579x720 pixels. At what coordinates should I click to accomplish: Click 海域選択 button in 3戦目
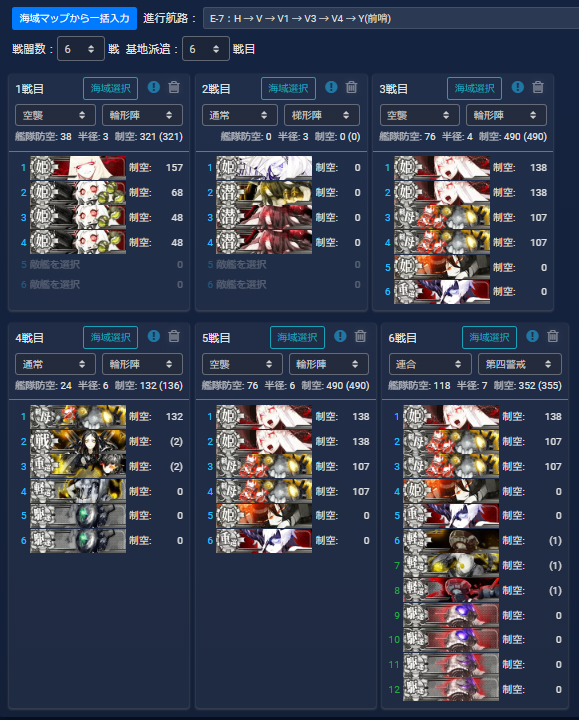click(474, 88)
